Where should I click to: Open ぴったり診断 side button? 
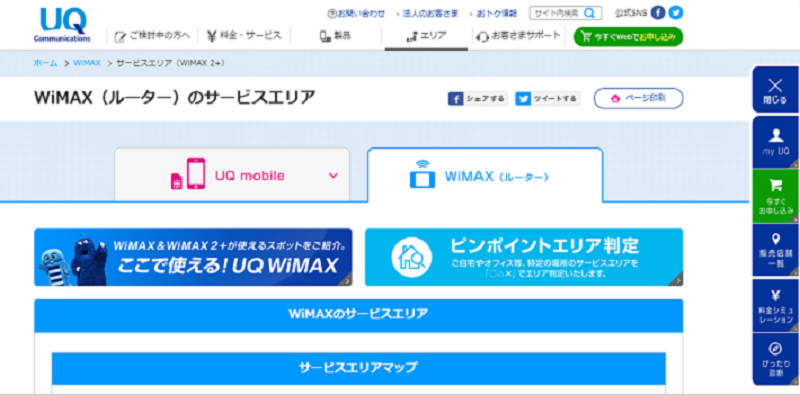click(776, 359)
